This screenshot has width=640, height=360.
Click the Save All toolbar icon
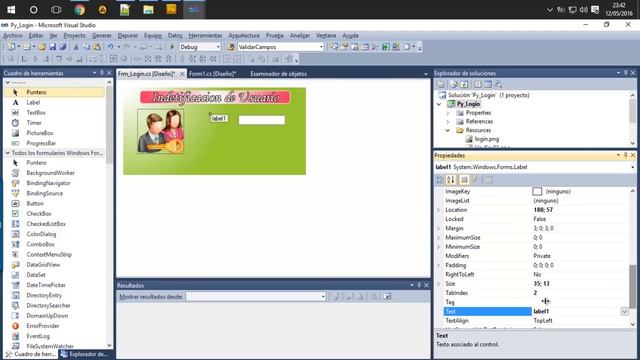pos(63,47)
